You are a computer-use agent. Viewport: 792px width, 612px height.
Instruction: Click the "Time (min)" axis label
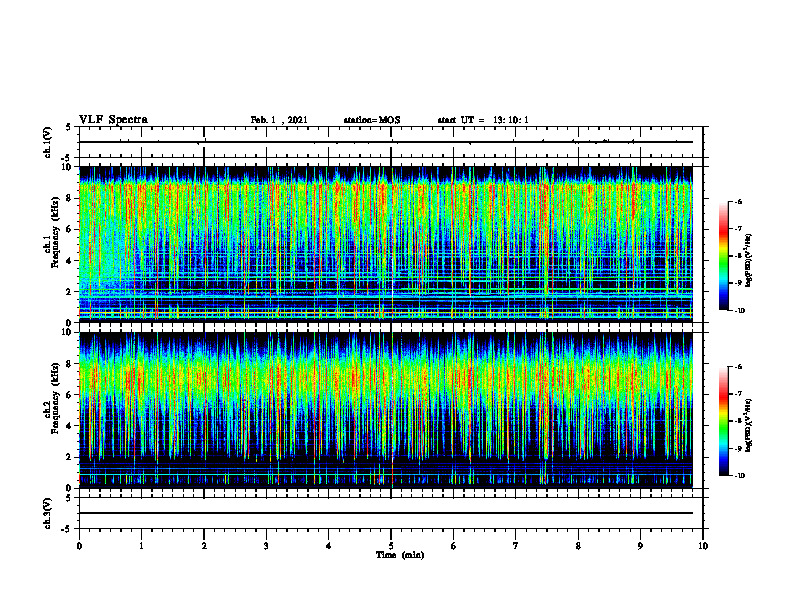click(400, 555)
